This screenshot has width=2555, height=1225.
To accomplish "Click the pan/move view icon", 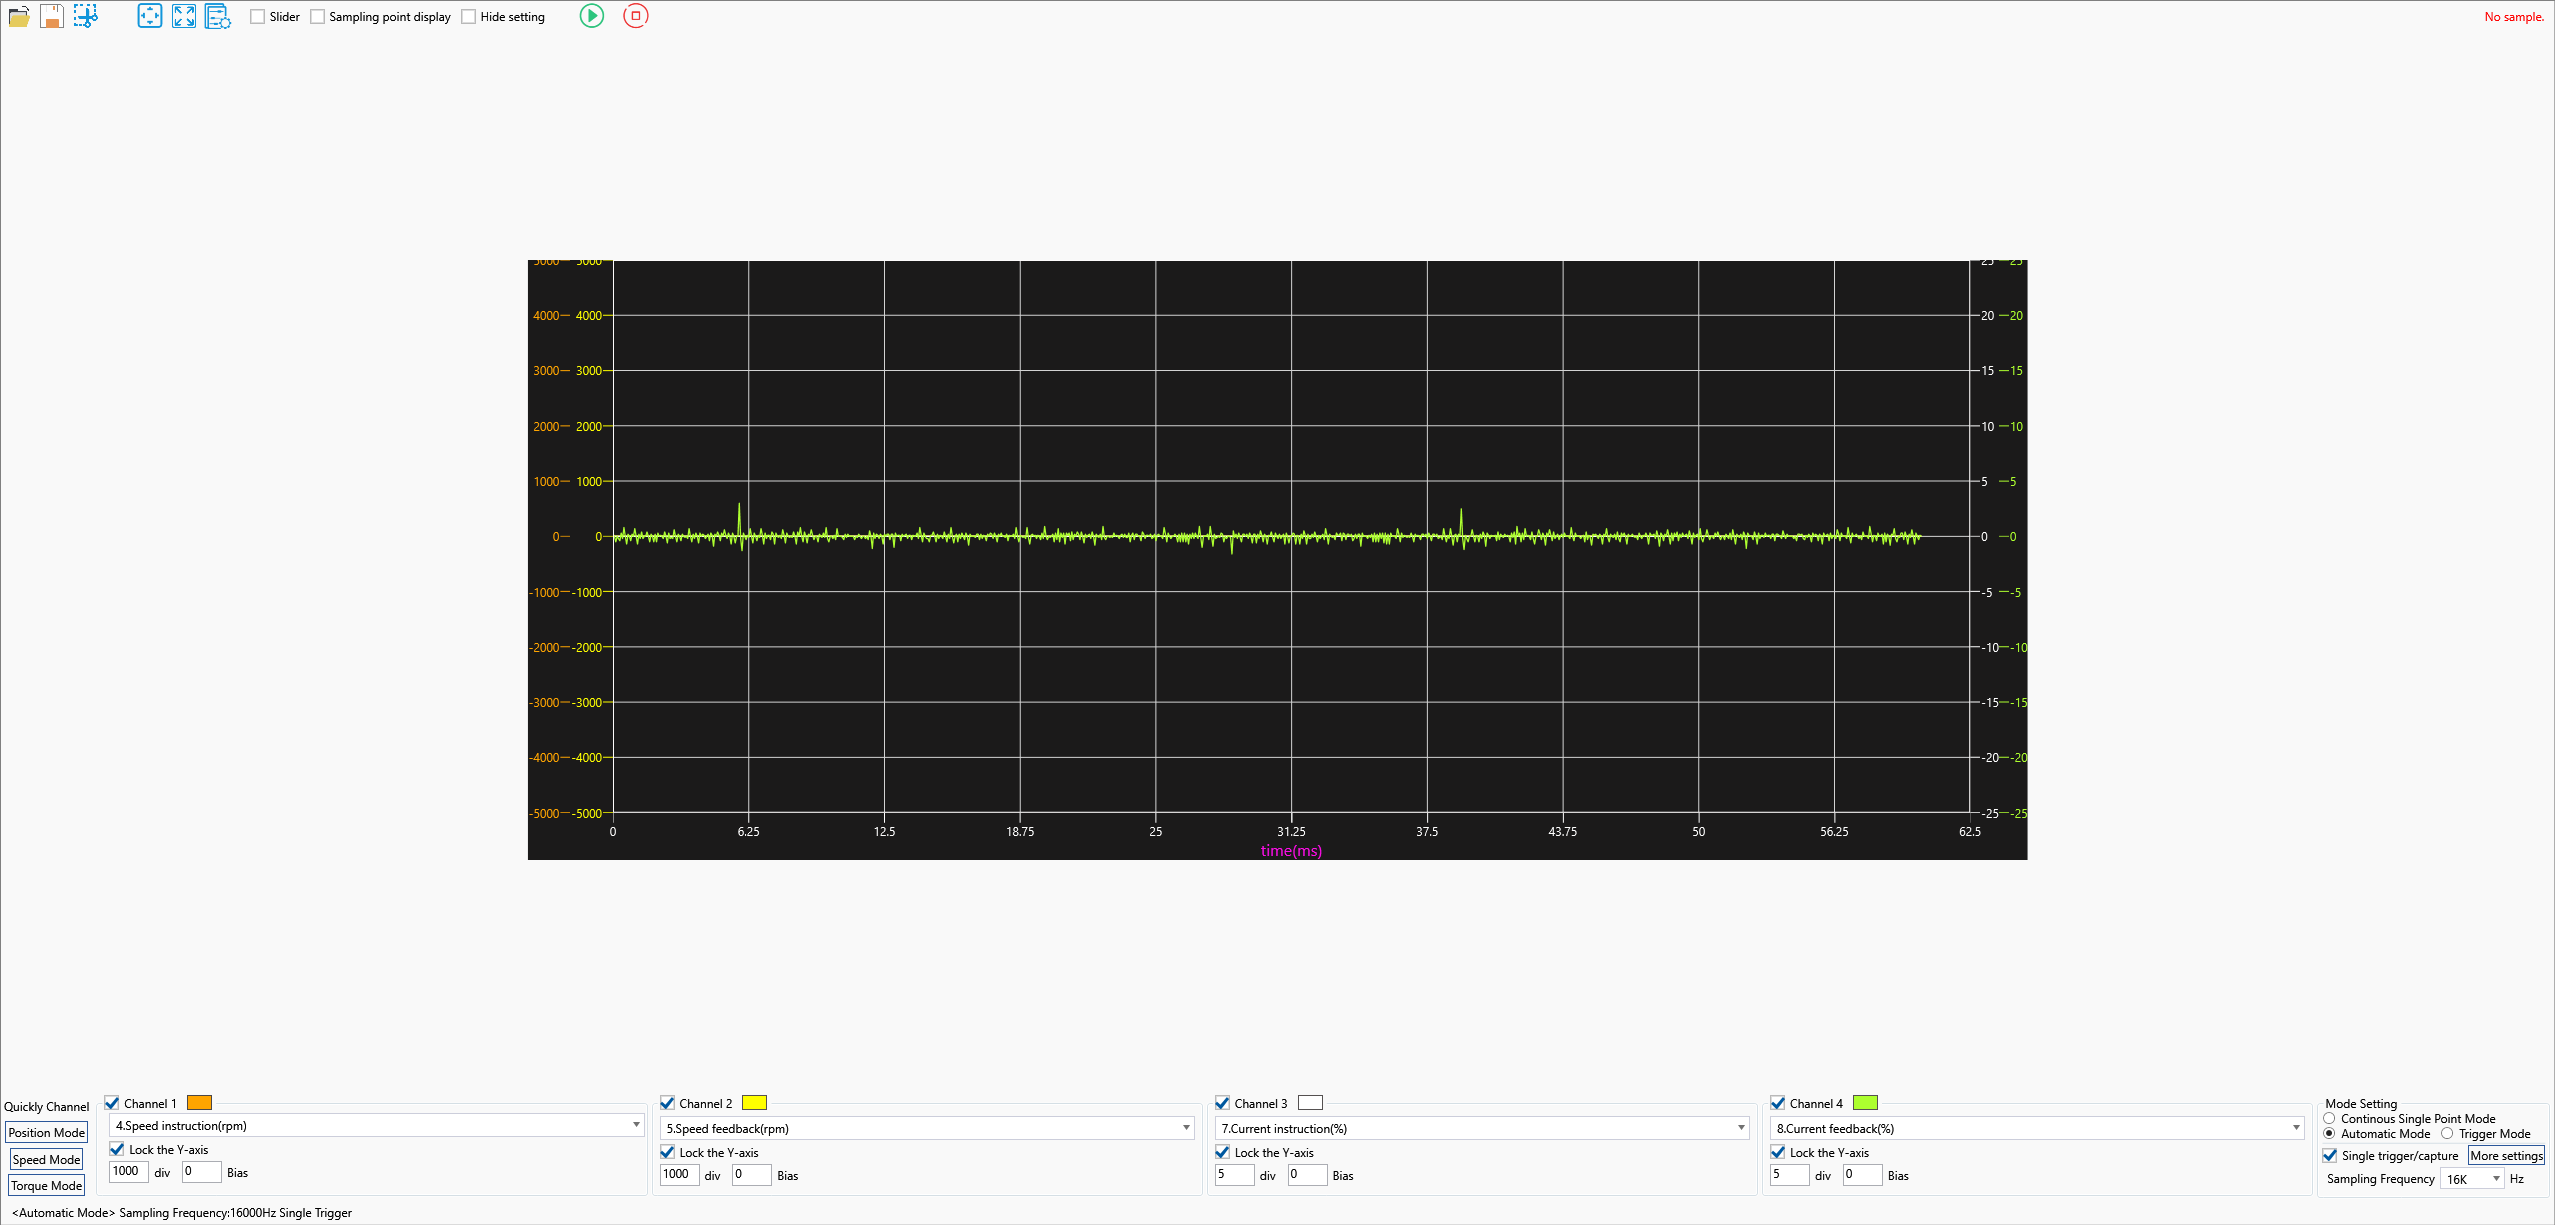I will pyautogui.click(x=150, y=17).
